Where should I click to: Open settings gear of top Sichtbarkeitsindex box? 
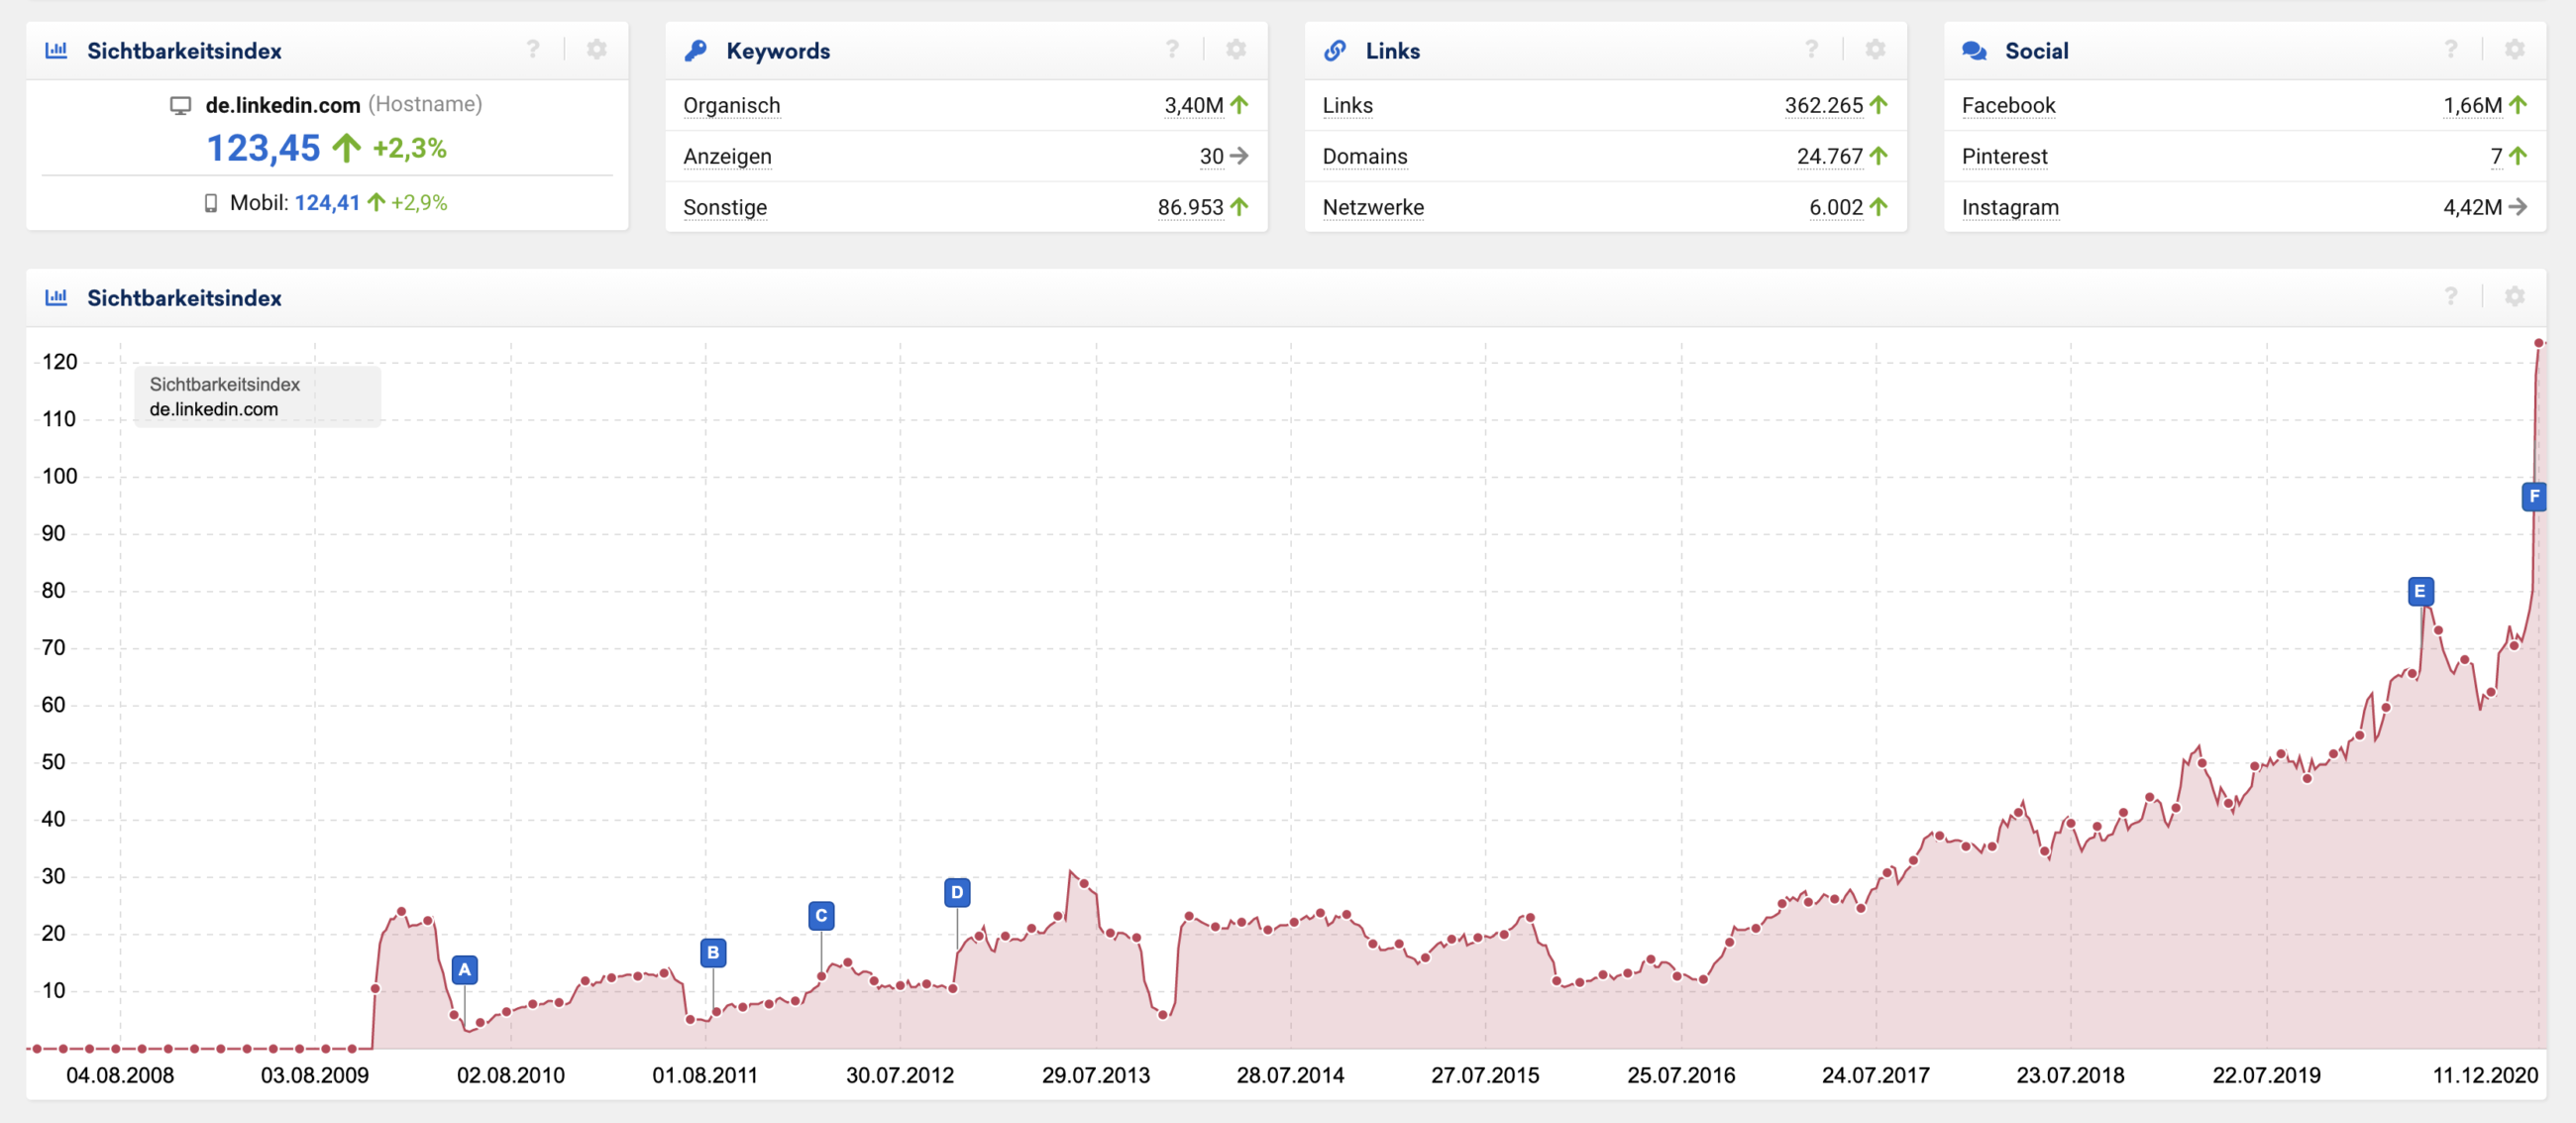point(597,49)
